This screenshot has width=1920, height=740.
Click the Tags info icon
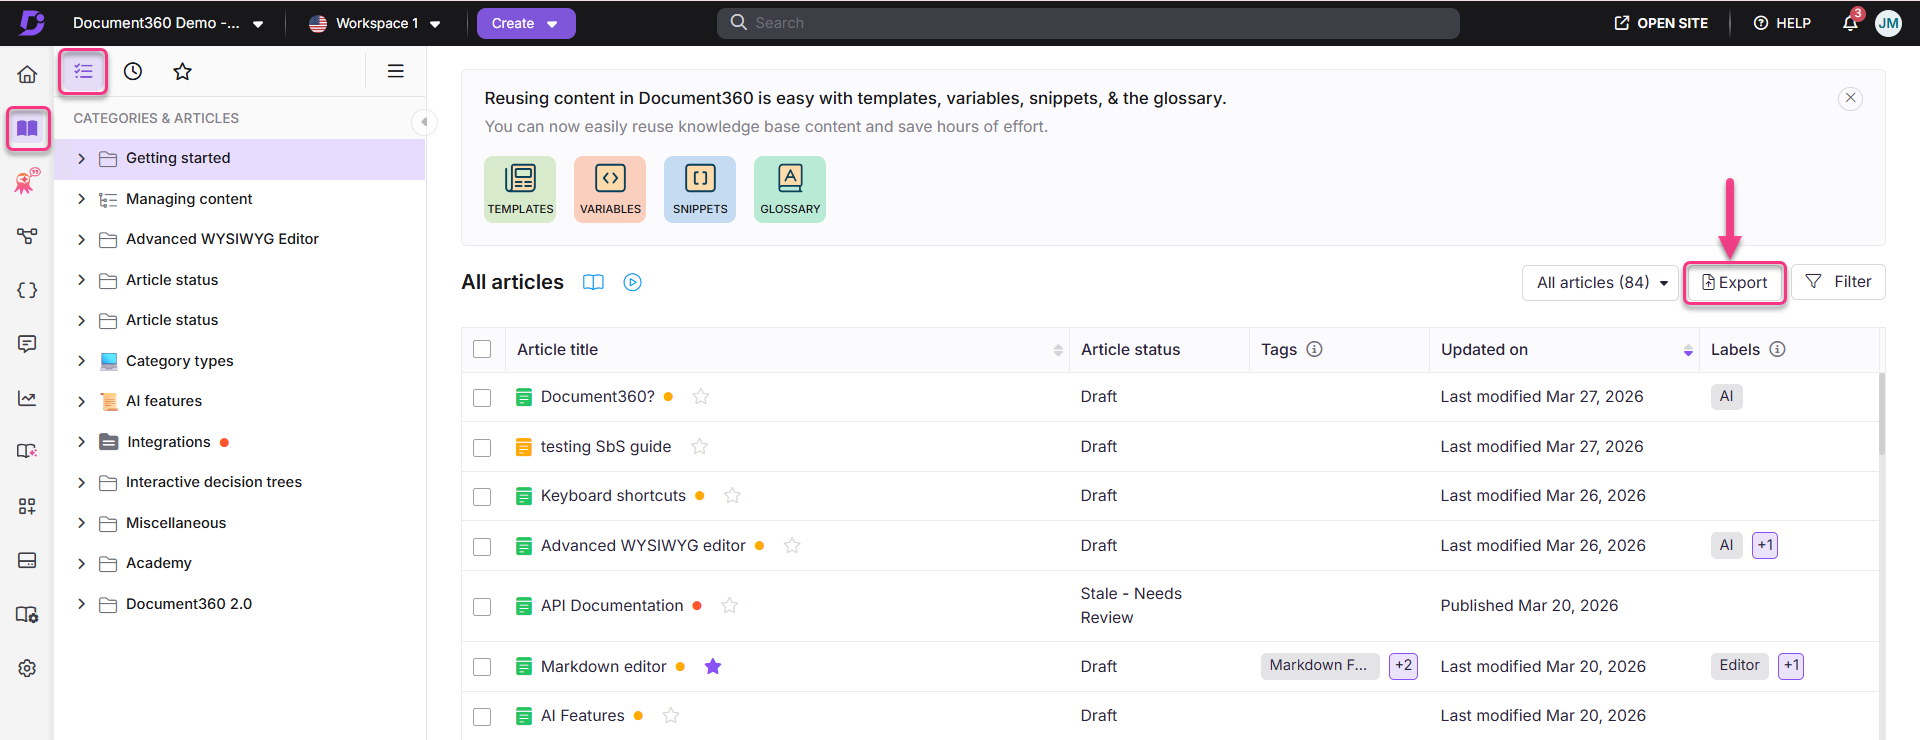[1314, 349]
